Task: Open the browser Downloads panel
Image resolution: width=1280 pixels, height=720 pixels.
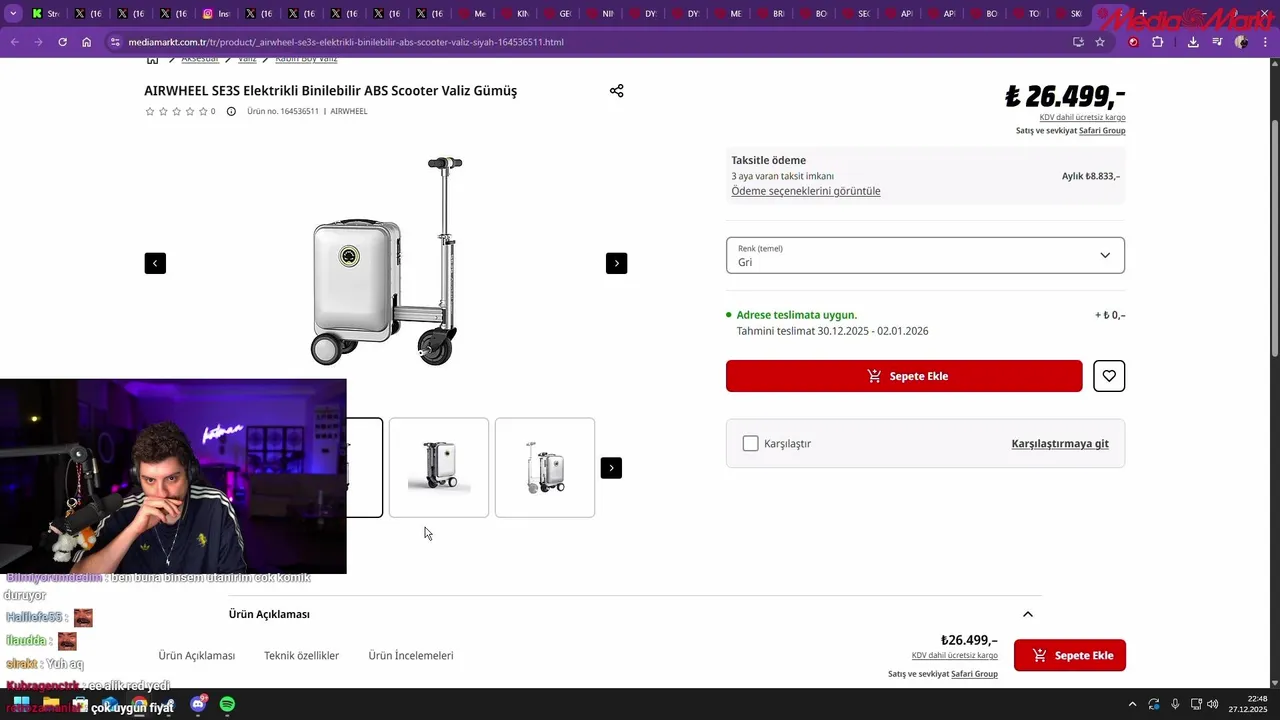Action: tap(1193, 42)
